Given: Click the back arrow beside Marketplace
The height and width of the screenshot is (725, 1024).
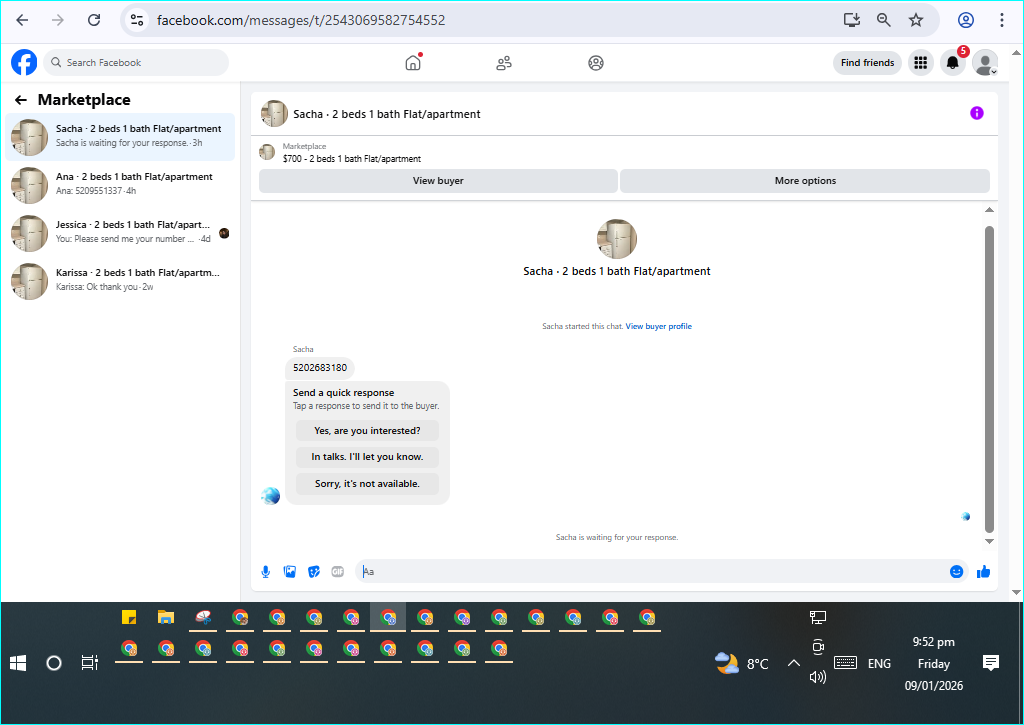Looking at the screenshot, I should click(x=21, y=100).
